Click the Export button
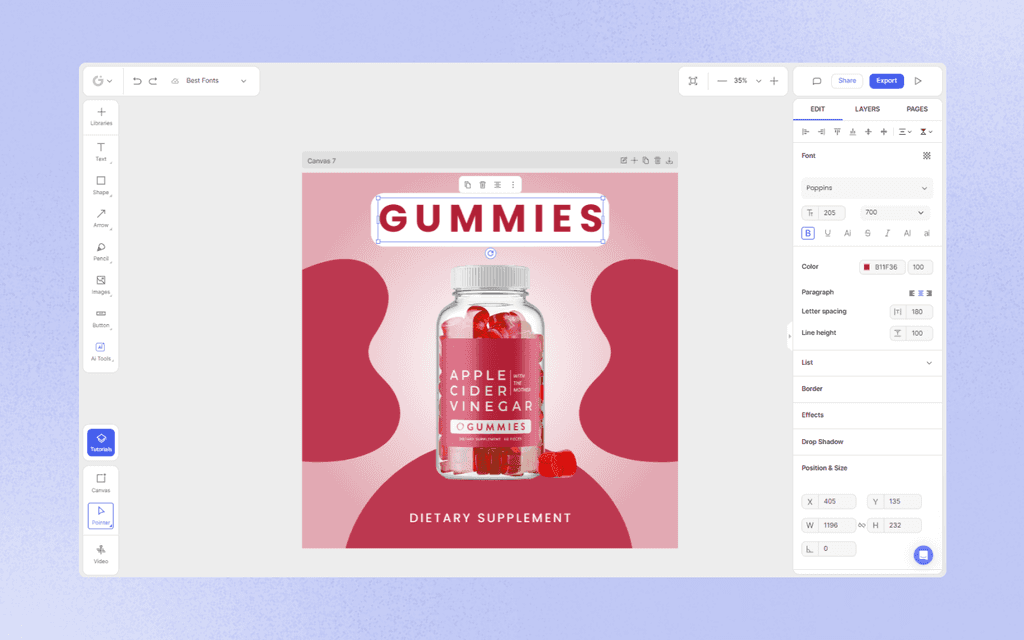 (886, 80)
